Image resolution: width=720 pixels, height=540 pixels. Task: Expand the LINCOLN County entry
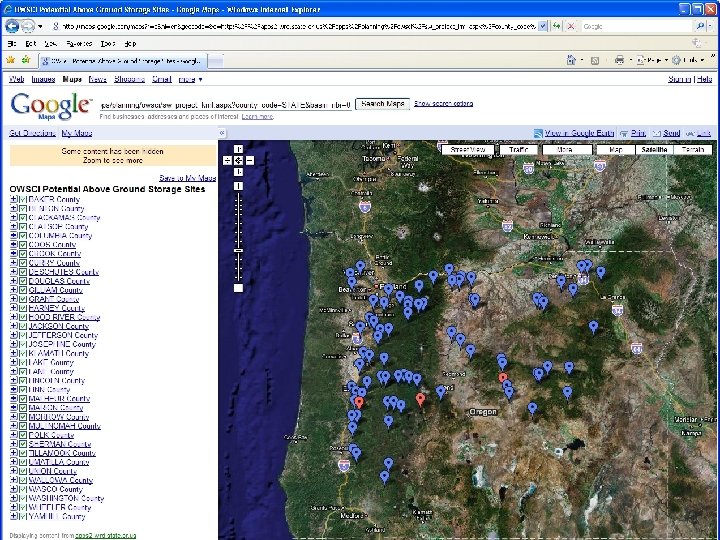tap(14, 381)
